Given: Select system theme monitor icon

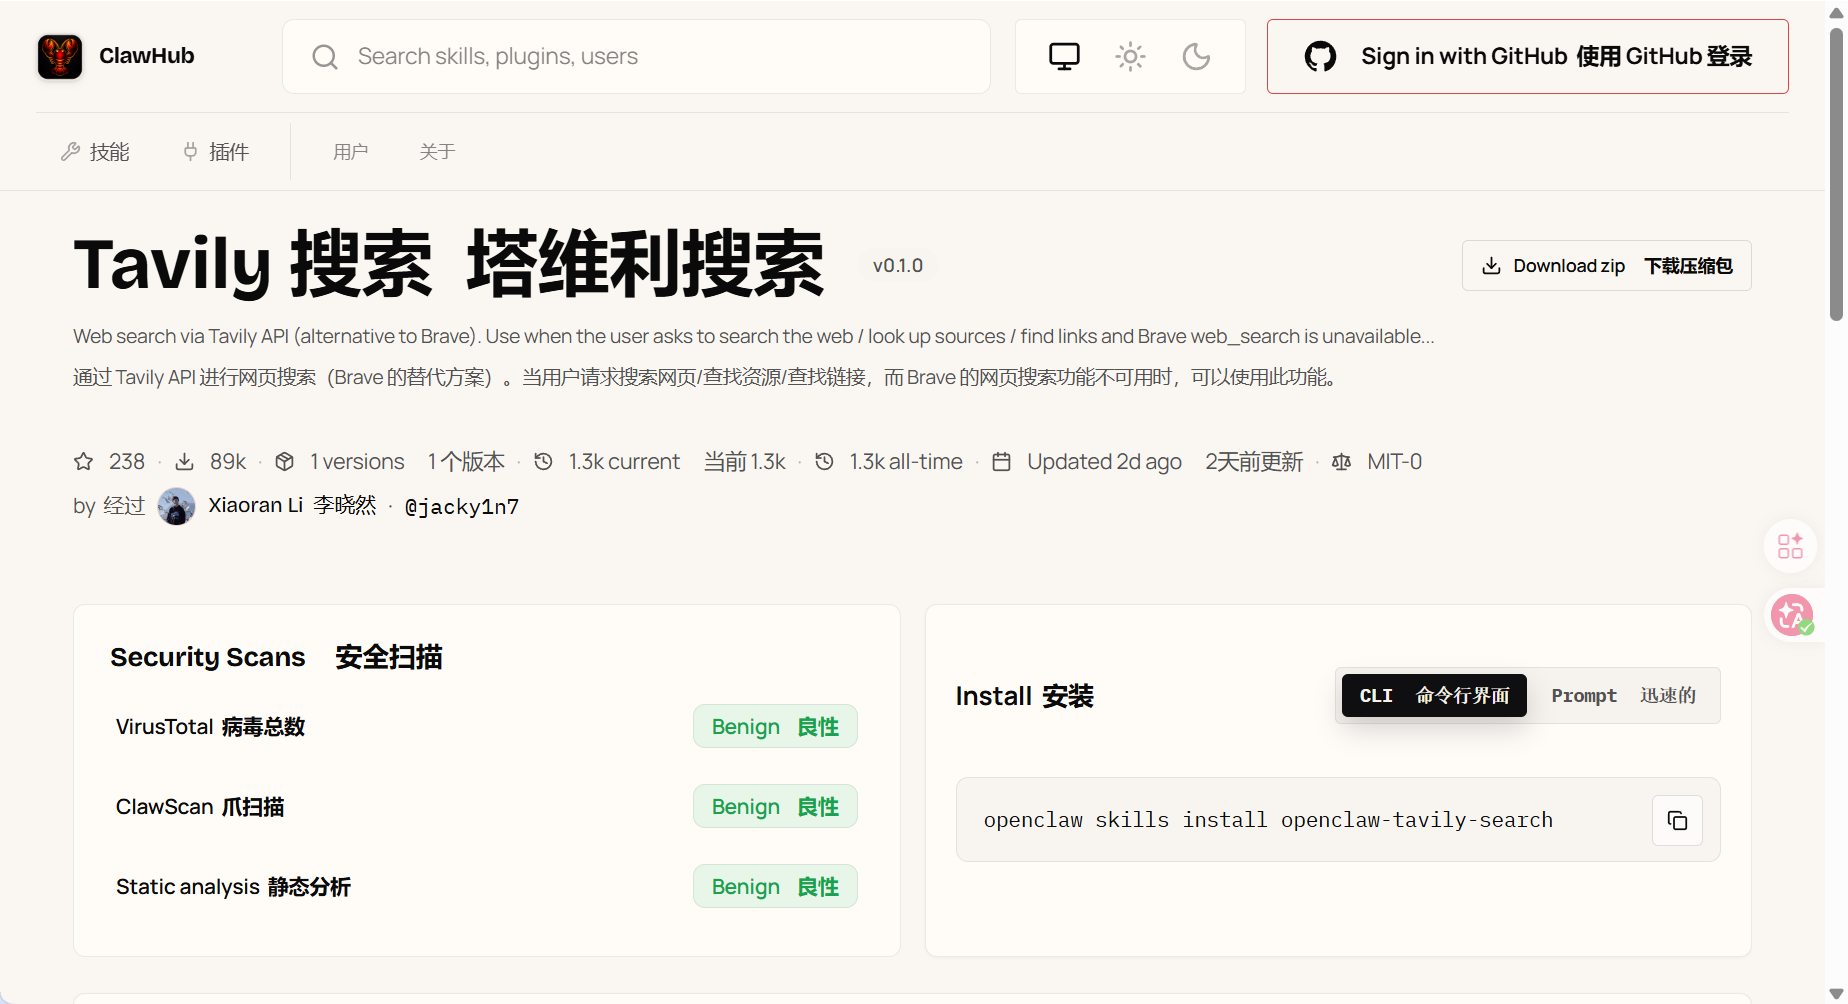Looking at the screenshot, I should [x=1064, y=57].
